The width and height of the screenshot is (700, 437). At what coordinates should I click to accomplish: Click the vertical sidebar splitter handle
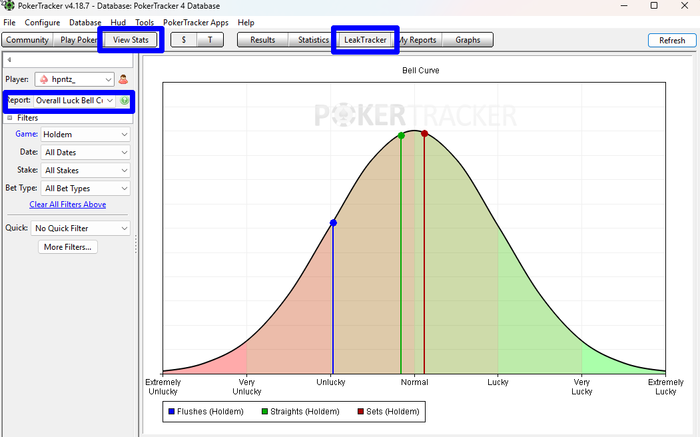coord(136,244)
